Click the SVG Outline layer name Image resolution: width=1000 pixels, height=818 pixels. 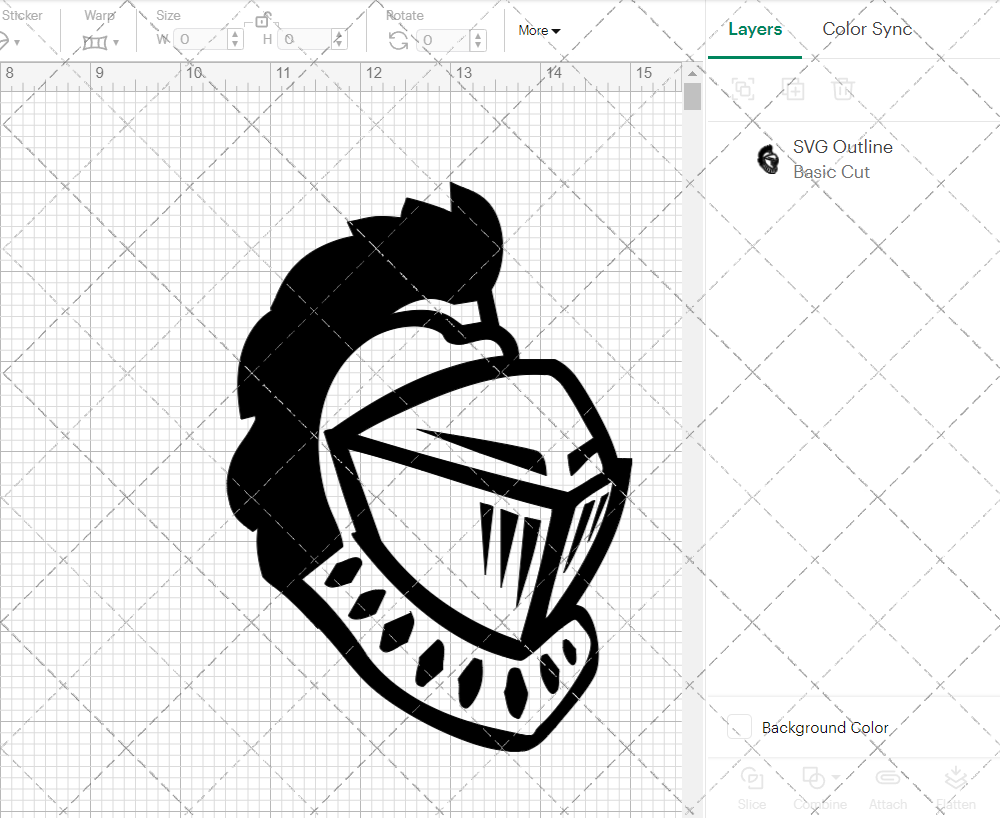click(x=842, y=146)
